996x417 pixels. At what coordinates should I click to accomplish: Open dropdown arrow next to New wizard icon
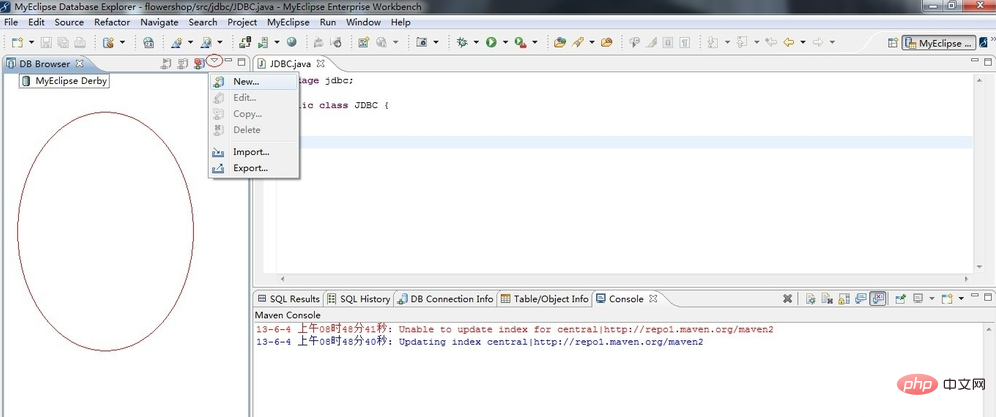(31, 43)
